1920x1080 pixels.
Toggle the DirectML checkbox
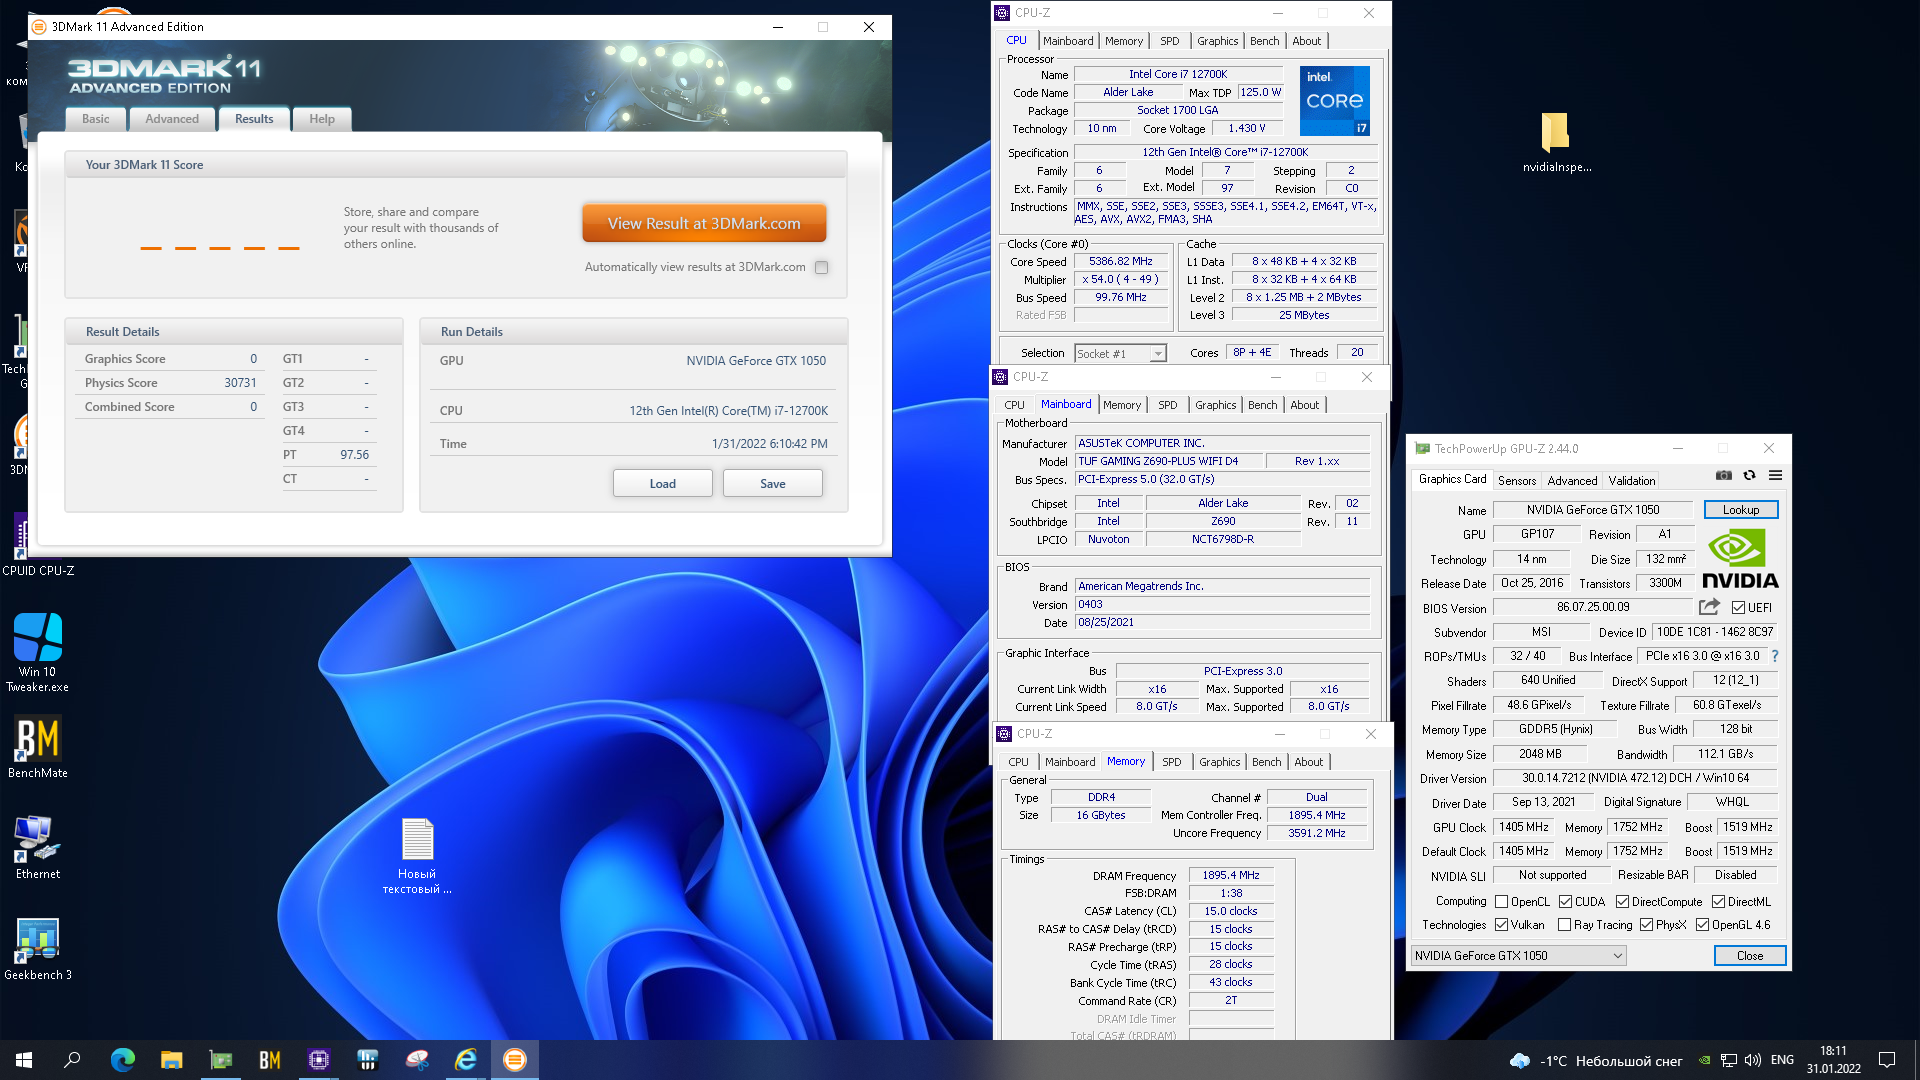tap(1718, 902)
